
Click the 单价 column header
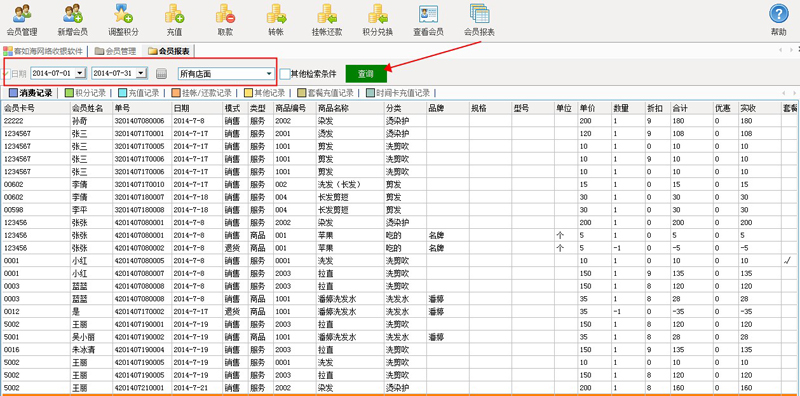594,108
